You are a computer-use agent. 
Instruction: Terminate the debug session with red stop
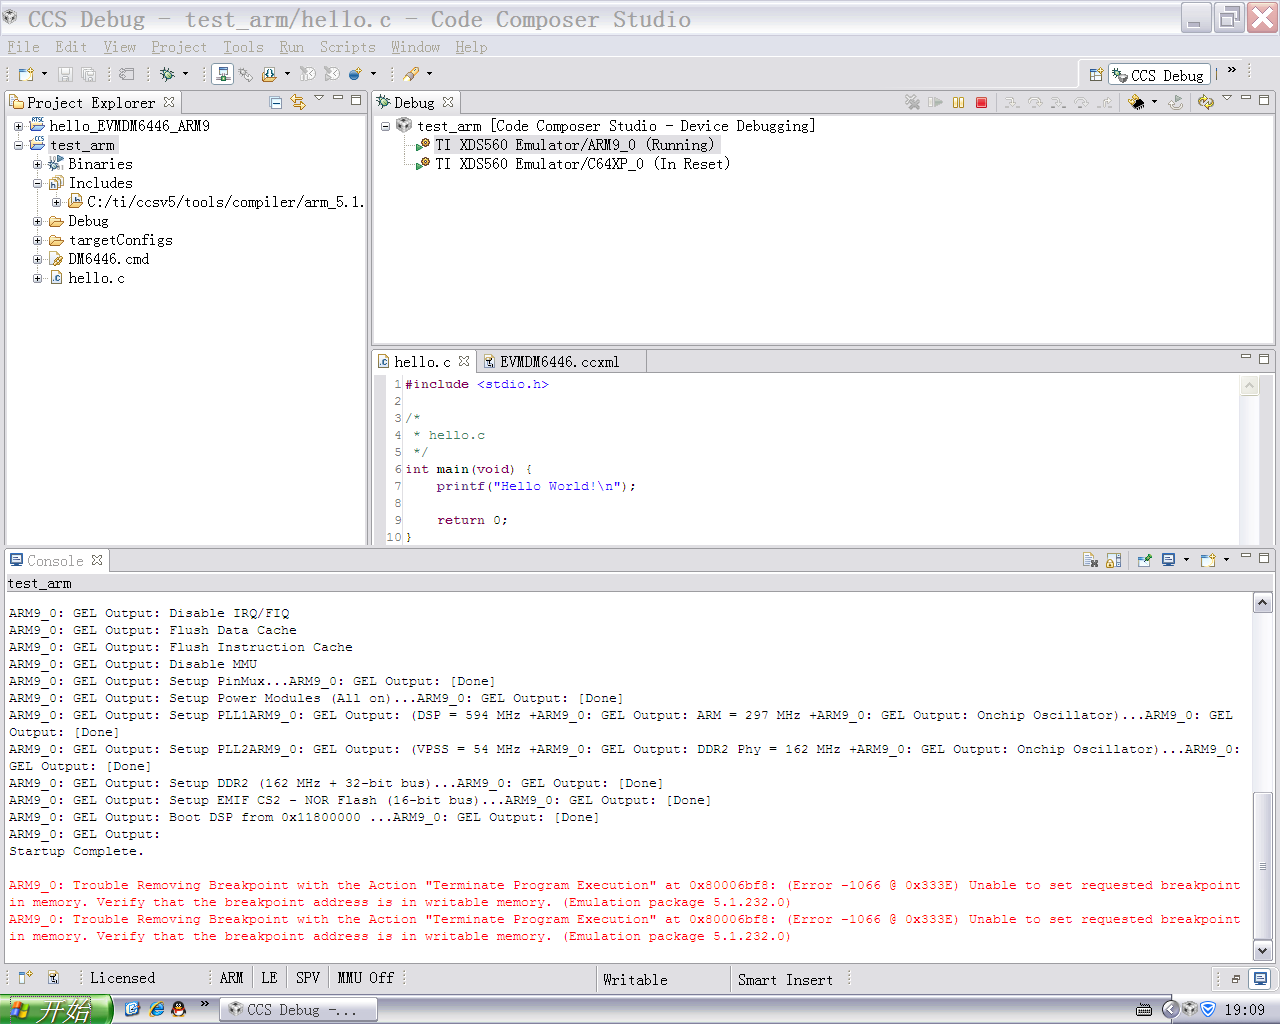pos(982,102)
